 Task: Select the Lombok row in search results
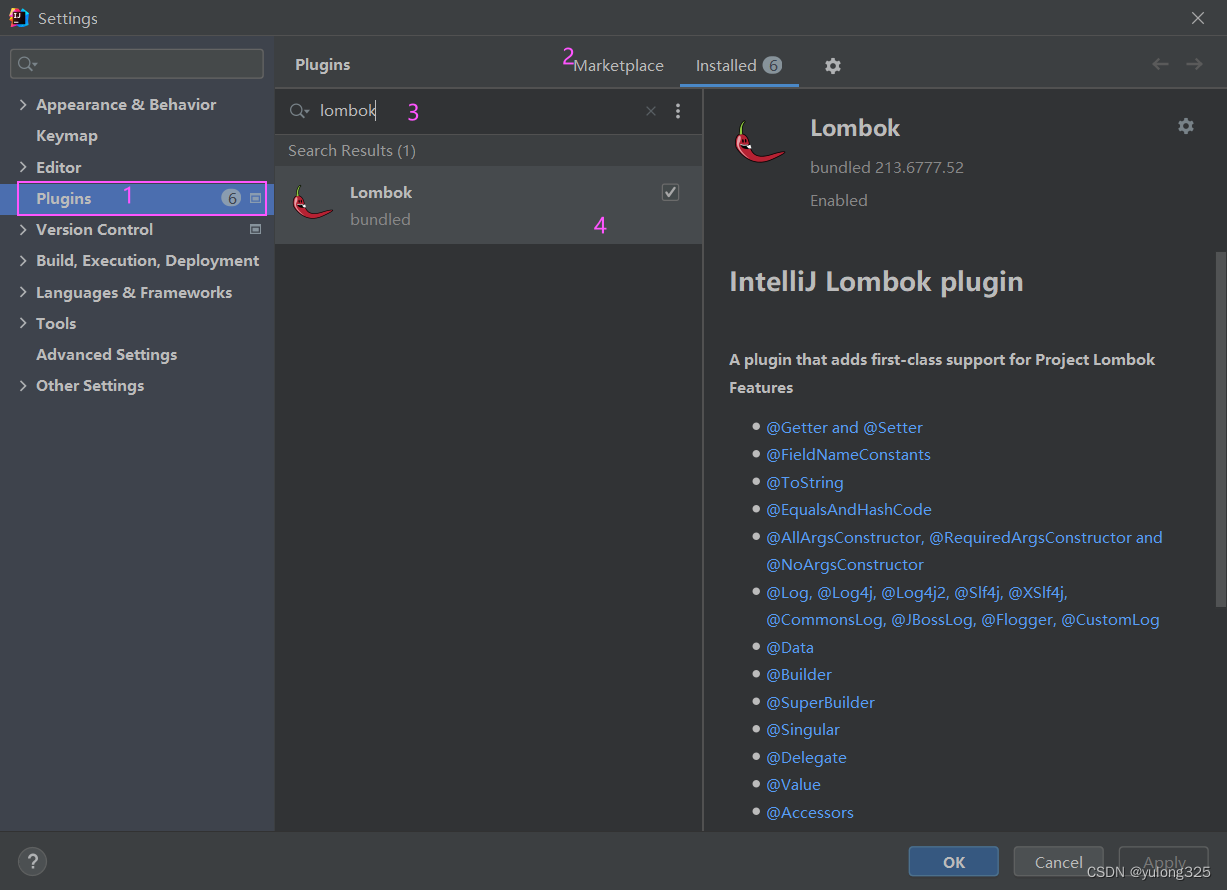coord(489,205)
